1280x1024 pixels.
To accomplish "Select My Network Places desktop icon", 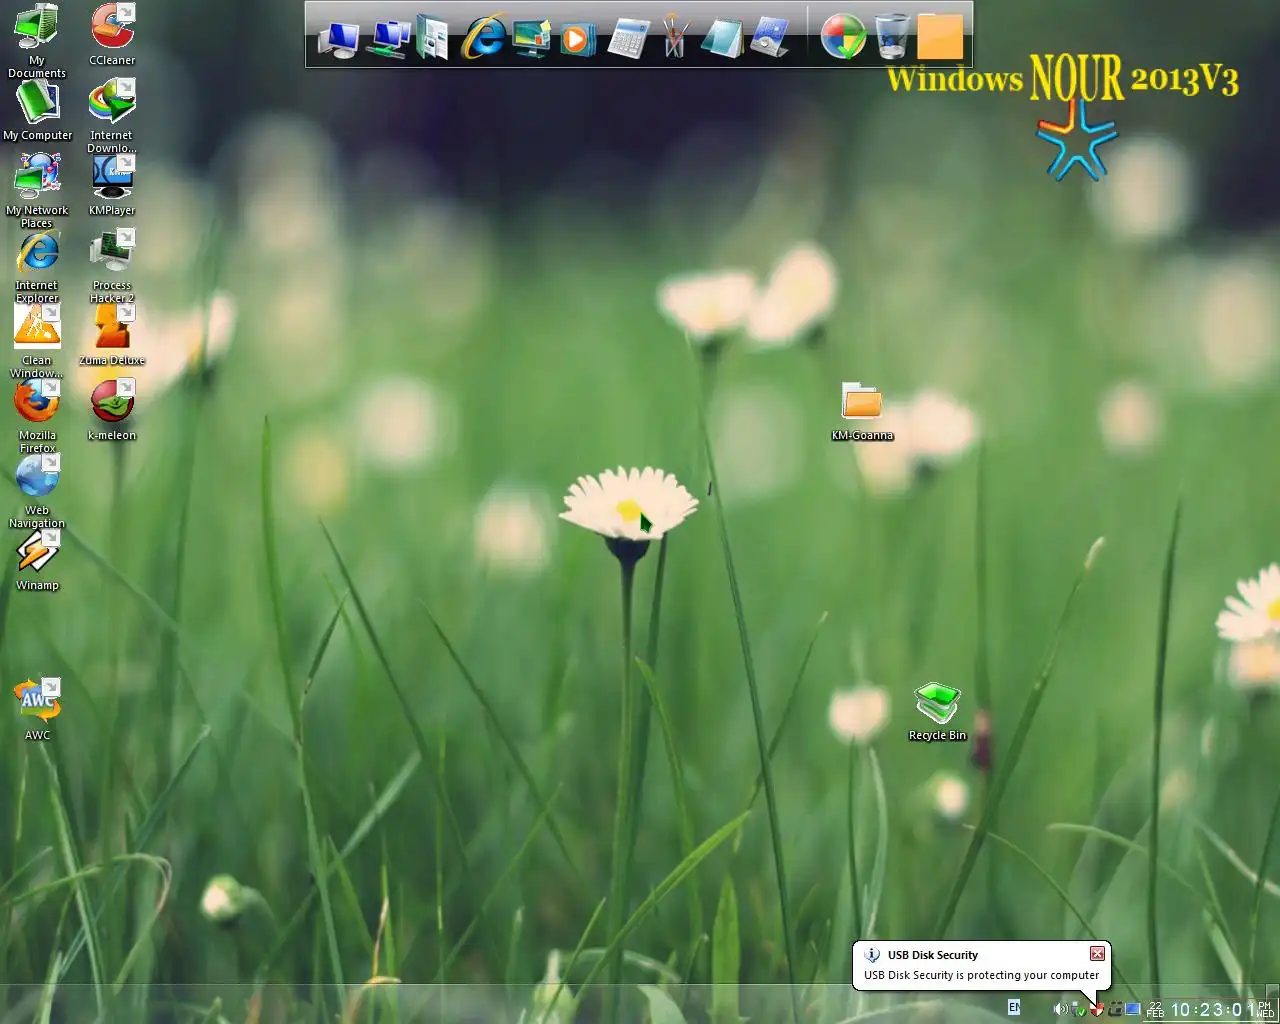I will [37, 190].
